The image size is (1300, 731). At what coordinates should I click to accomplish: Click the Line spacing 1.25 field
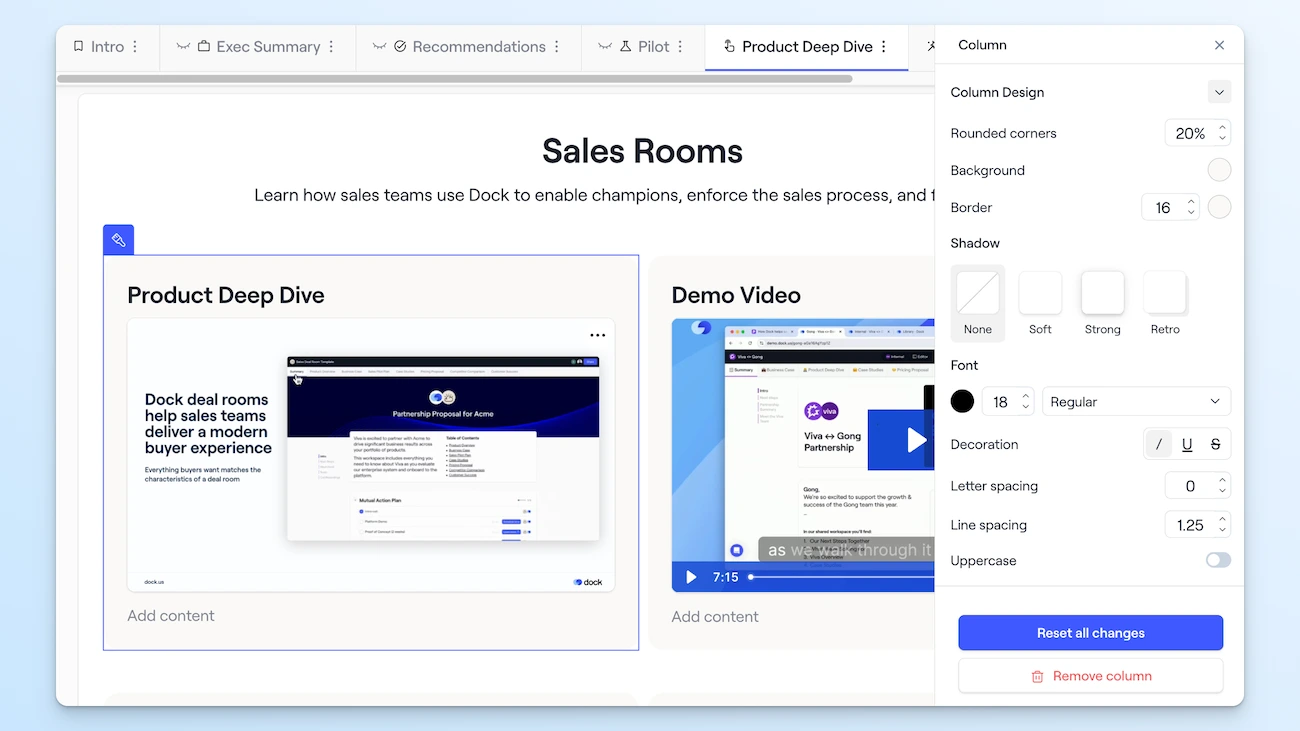[x=1197, y=525]
